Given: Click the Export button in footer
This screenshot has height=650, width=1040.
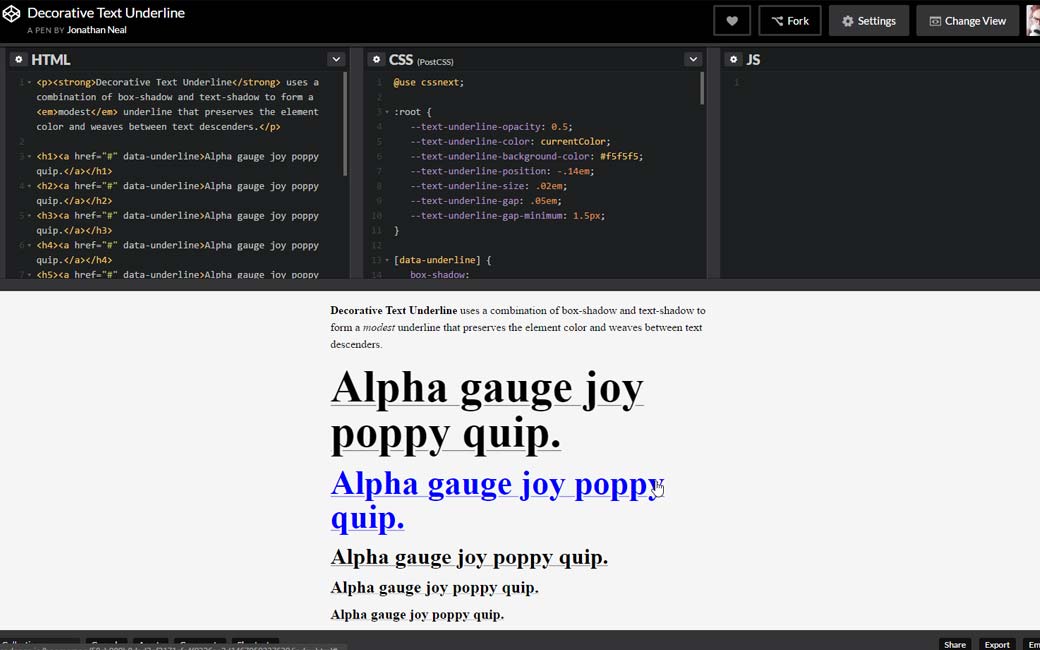Looking at the screenshot, I should click(x=996, y=644).
